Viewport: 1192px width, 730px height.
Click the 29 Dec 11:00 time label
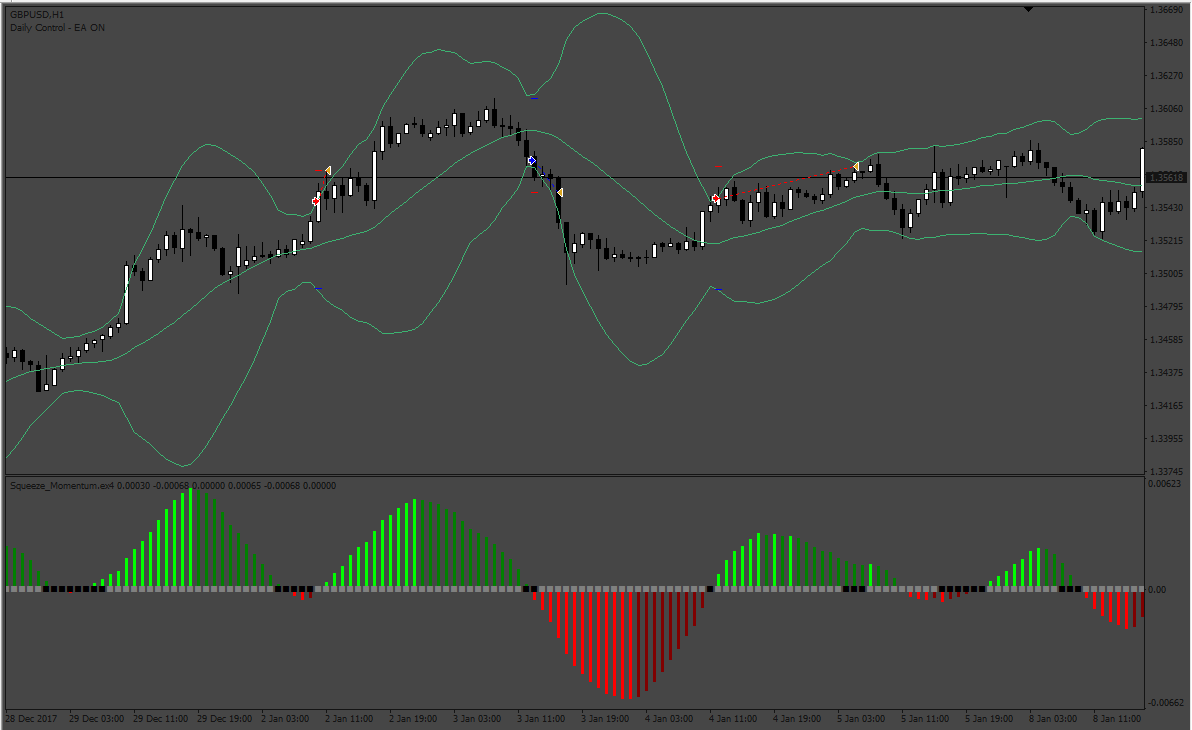tap(160, 719)
